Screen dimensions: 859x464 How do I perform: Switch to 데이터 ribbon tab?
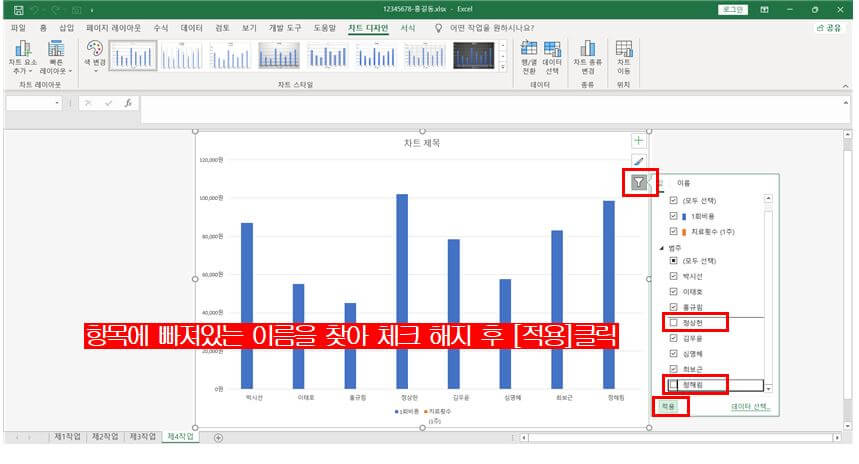pos(192,28)
